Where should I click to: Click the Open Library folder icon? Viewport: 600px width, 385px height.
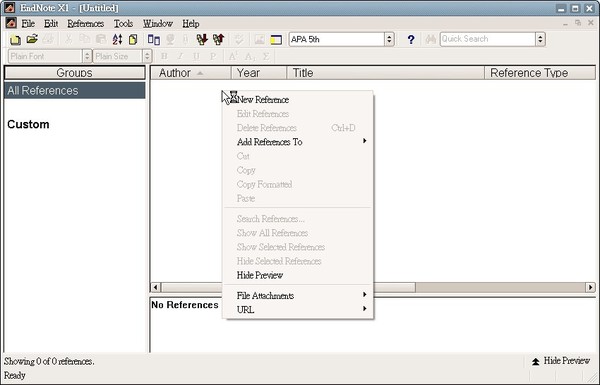pyautogui.click(x=32, y=39)
